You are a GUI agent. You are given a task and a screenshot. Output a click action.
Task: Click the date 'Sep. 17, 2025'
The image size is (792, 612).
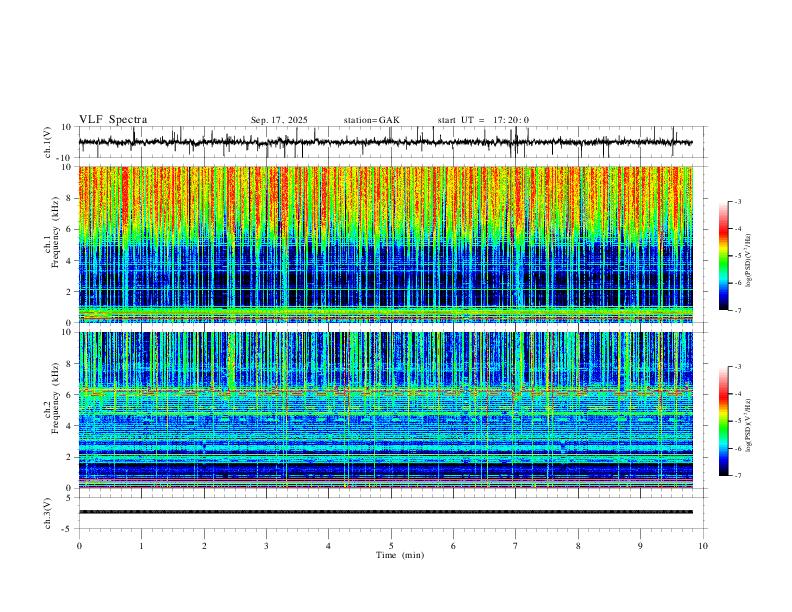click(279, 120)
